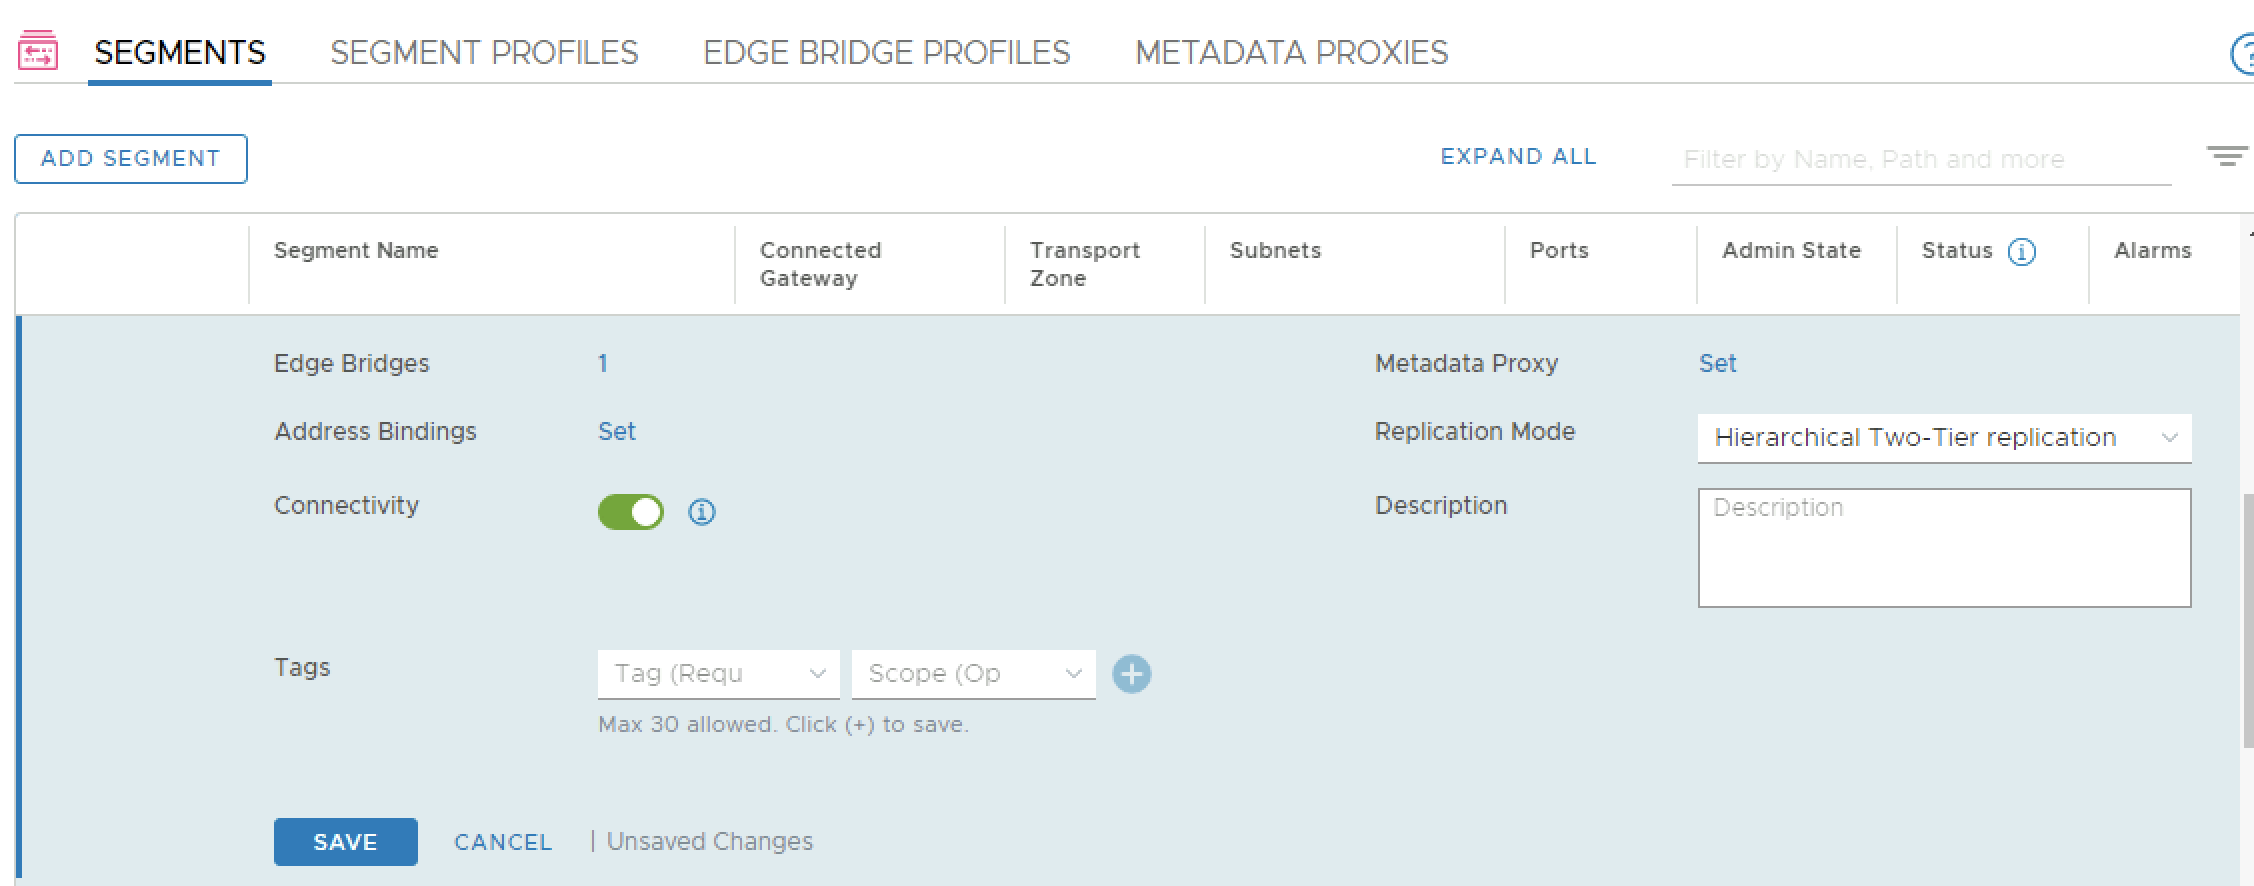
Task: Click the Segments networking icon
Action: 38,52
